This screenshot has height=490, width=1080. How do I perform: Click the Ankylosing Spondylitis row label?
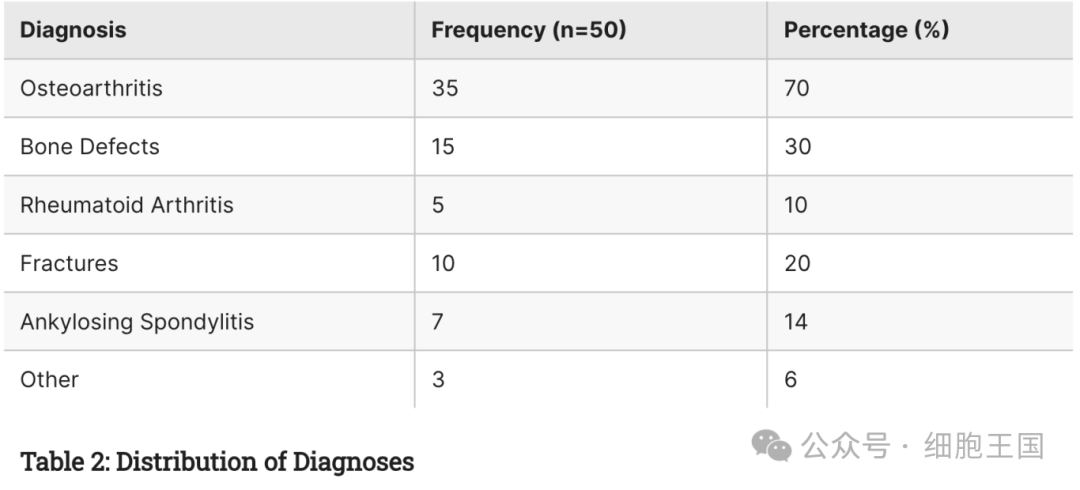point(137,322)
